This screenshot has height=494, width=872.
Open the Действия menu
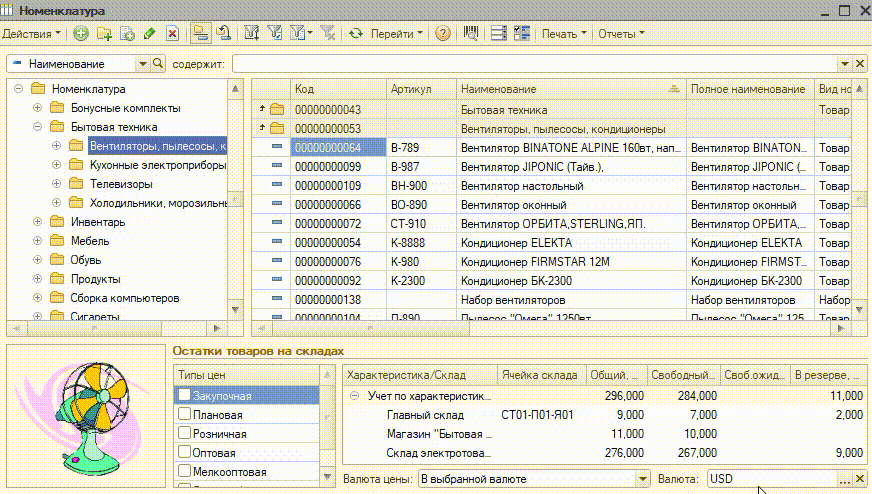coord(33,33)
